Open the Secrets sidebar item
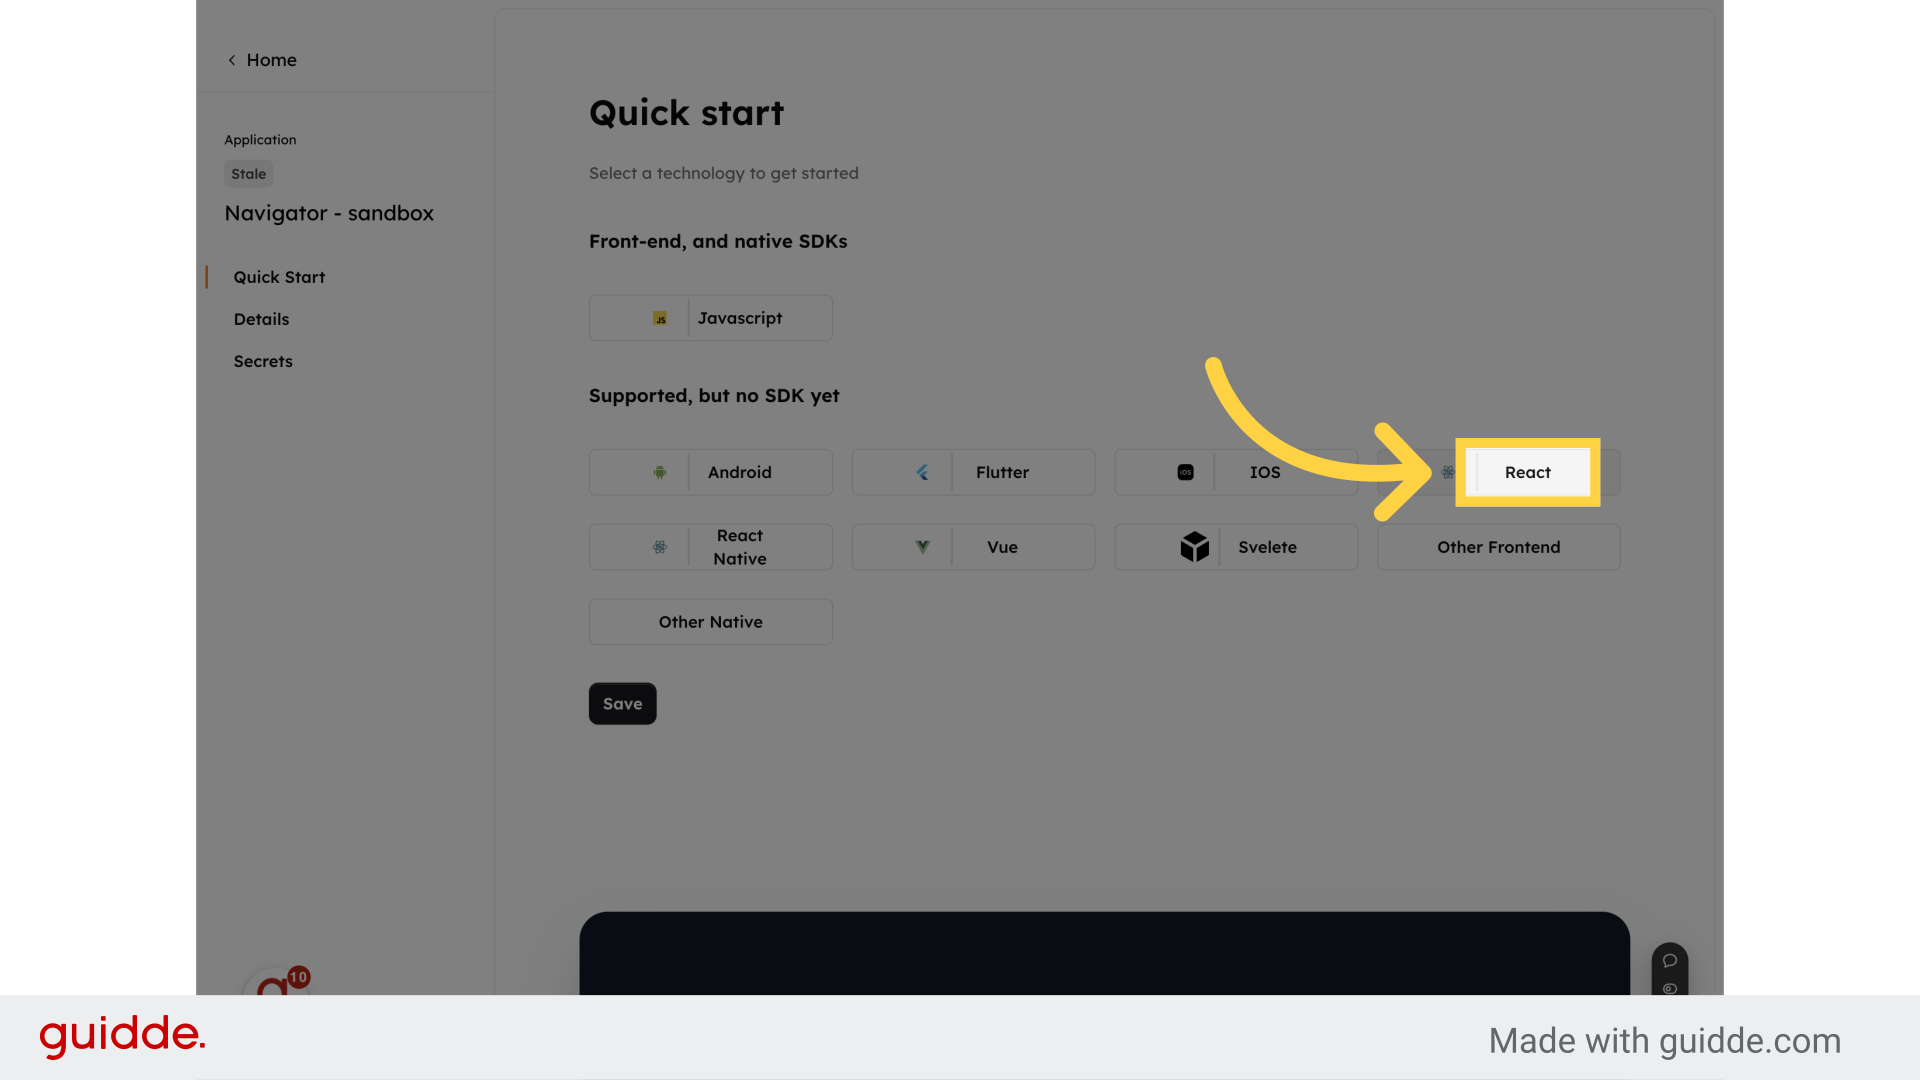This screenshot has height=1080, width=1920. click(x=262, y=360)
